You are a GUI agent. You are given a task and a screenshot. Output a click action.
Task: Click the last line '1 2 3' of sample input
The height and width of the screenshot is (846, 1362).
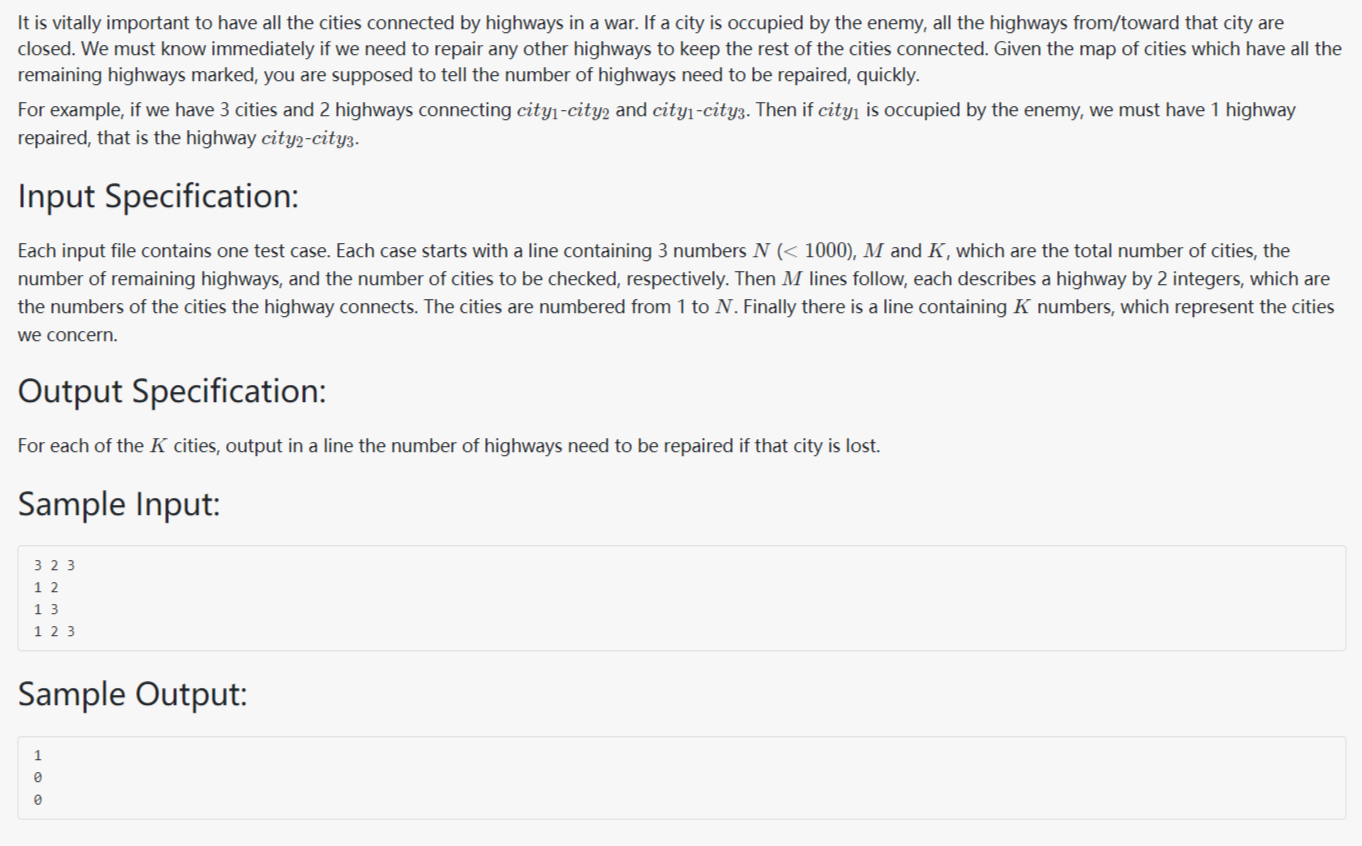tap(54, 631)
